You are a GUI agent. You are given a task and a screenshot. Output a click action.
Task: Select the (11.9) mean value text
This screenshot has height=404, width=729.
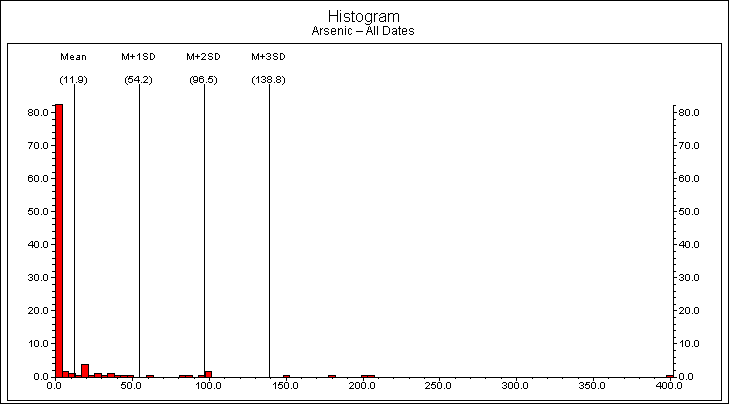[x=73, y=79]
